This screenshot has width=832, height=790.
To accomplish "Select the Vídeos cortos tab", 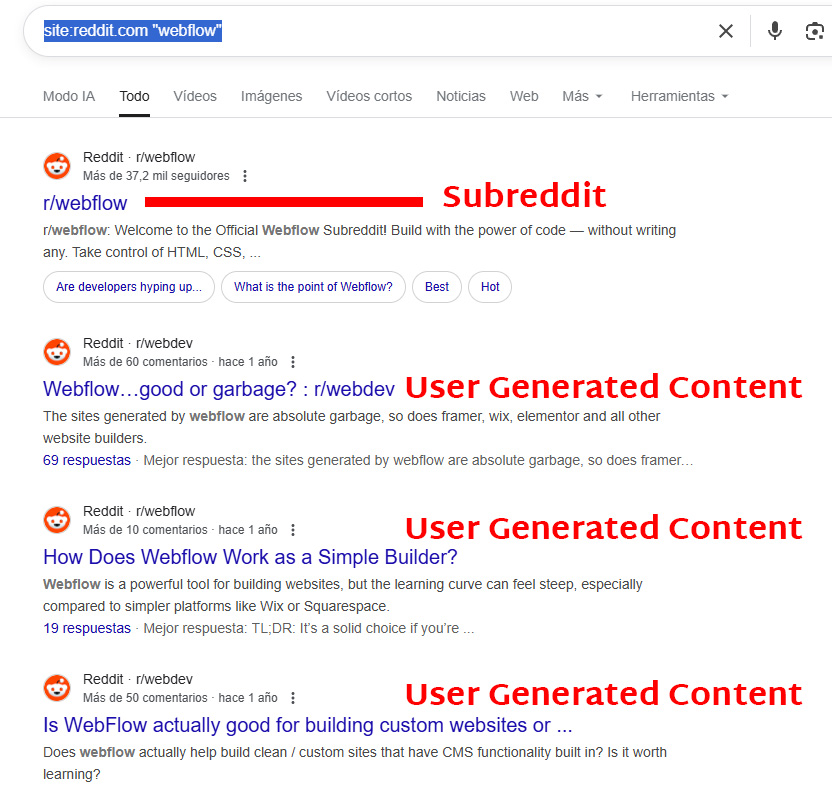I will (369, 96).
